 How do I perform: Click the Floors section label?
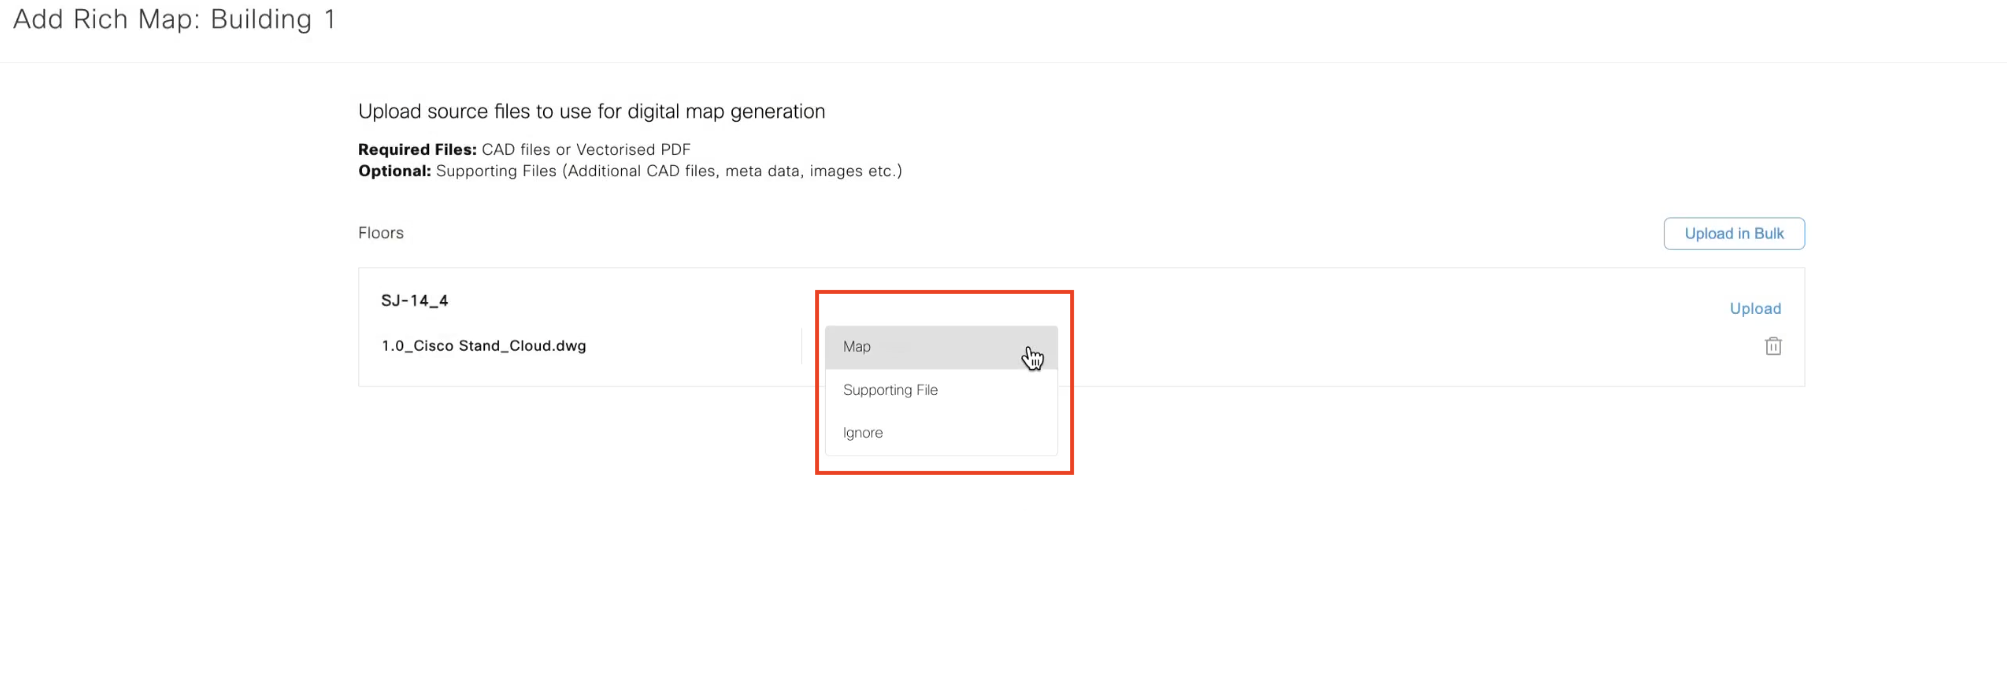380,233
